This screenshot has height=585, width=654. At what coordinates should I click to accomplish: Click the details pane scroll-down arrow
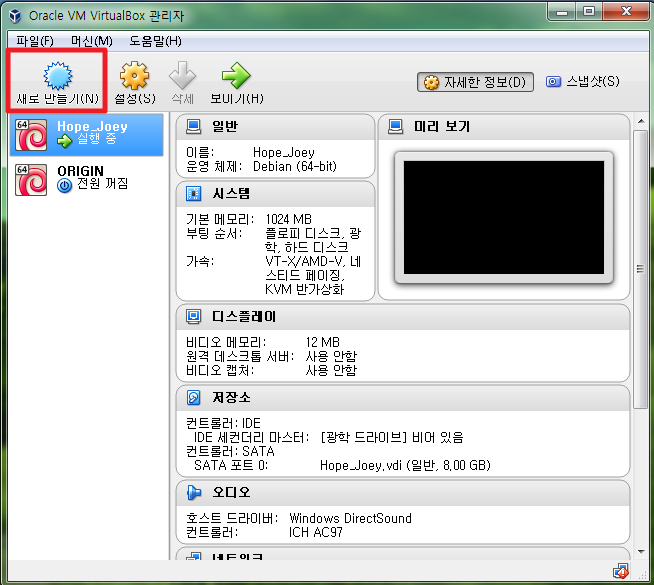point(641,552)
